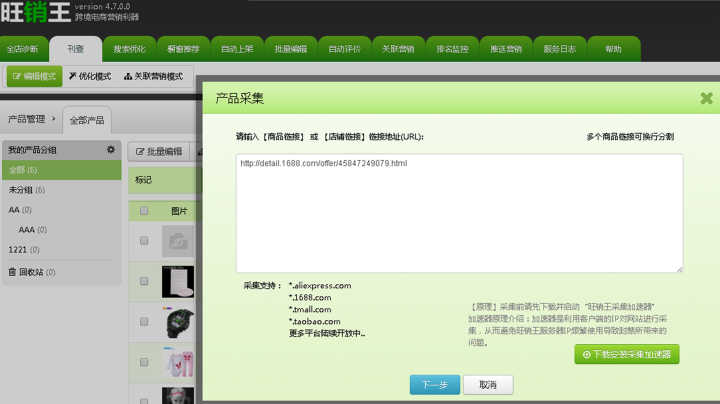The image size is (720, 404).
Task: Select 全部 product group
Action: point(62,170)
